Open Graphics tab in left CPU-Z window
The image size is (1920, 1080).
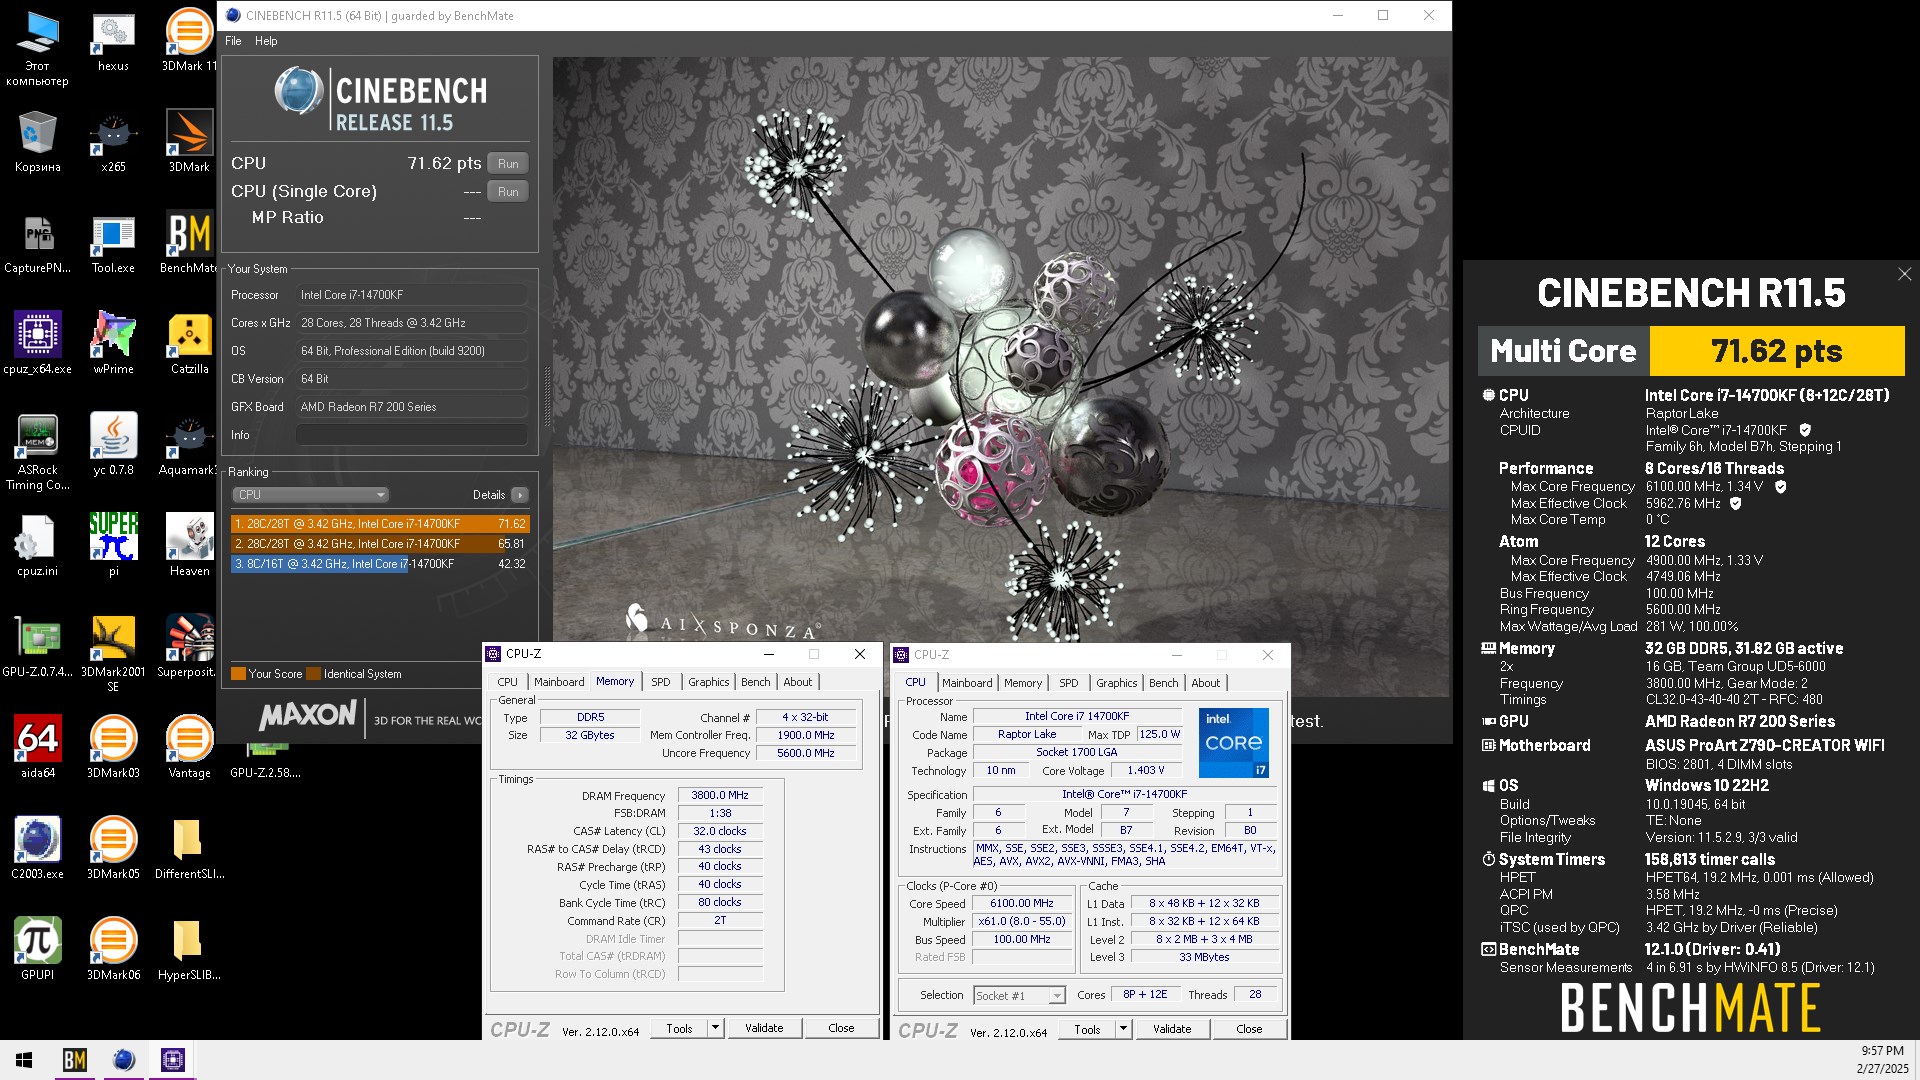tap(709, 682)
